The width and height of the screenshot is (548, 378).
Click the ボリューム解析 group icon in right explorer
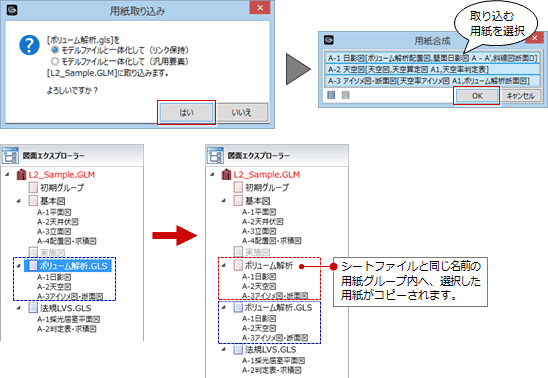[238, 265]
